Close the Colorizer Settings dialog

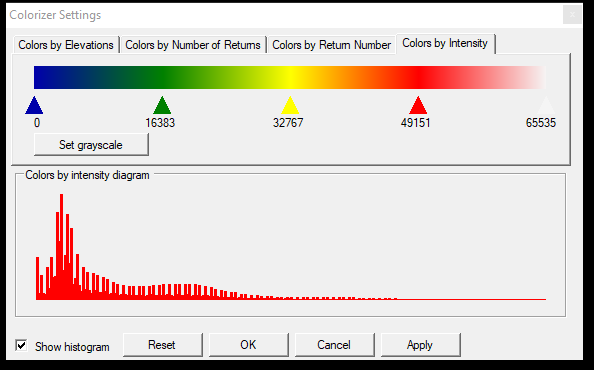click(572, 15)
